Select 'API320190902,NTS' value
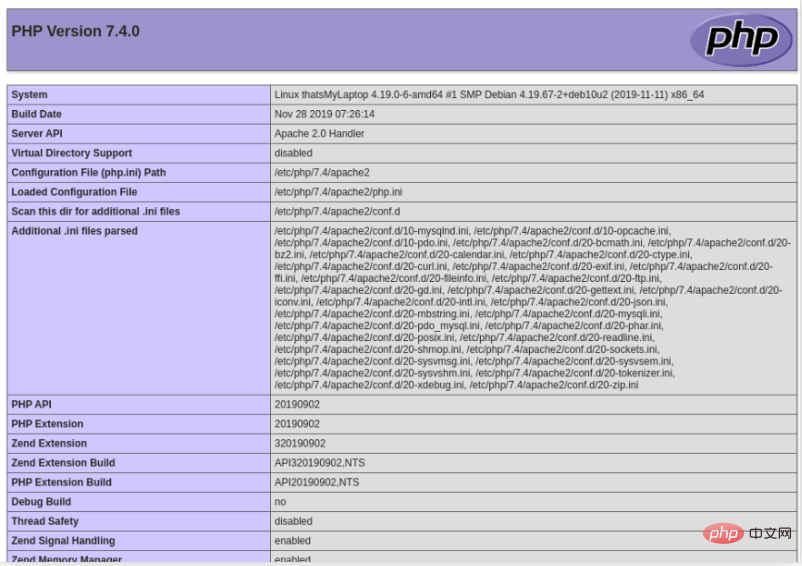 pos(320,463)
